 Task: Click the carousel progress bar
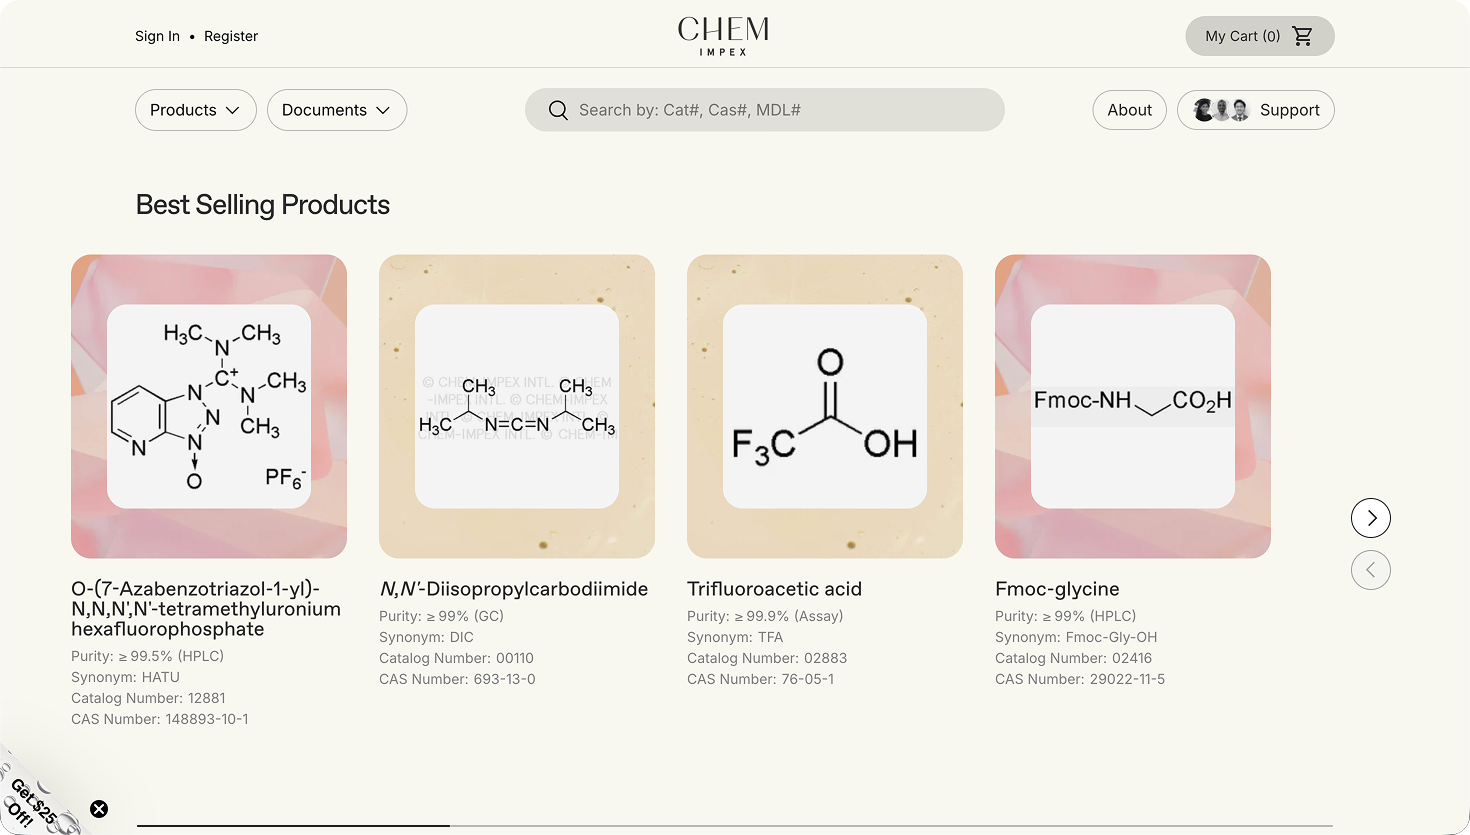[735, 826]
